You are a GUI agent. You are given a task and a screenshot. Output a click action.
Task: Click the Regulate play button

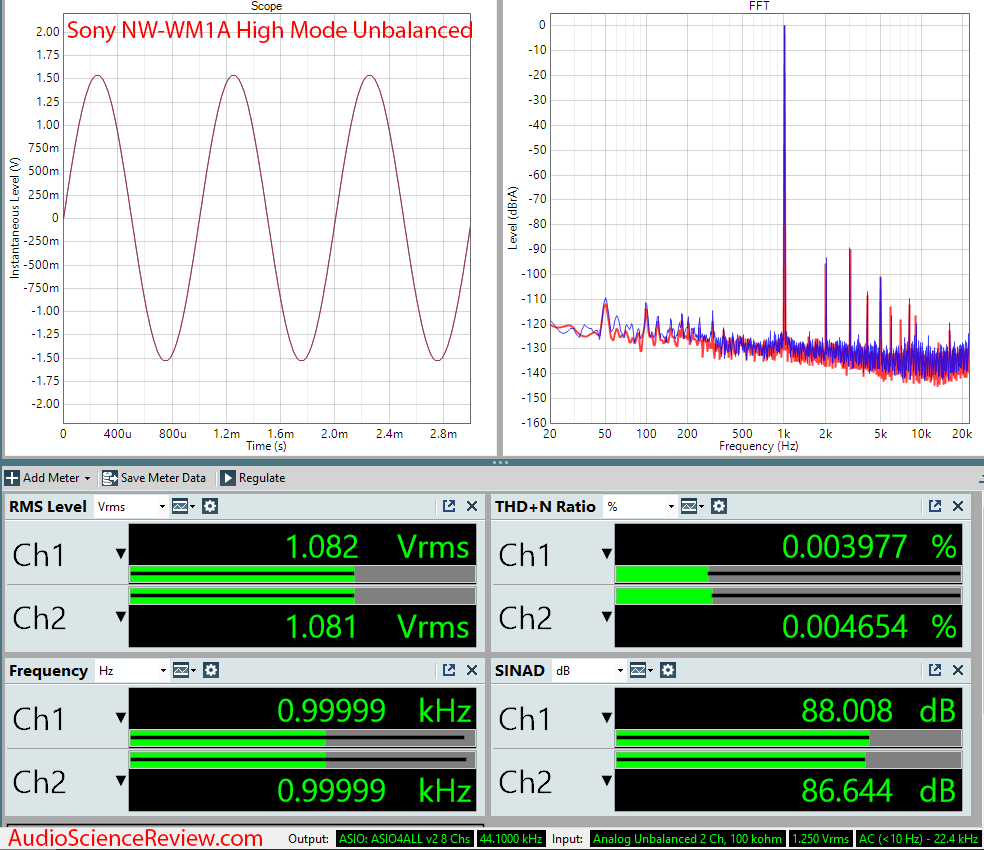[x=228, y=478]
